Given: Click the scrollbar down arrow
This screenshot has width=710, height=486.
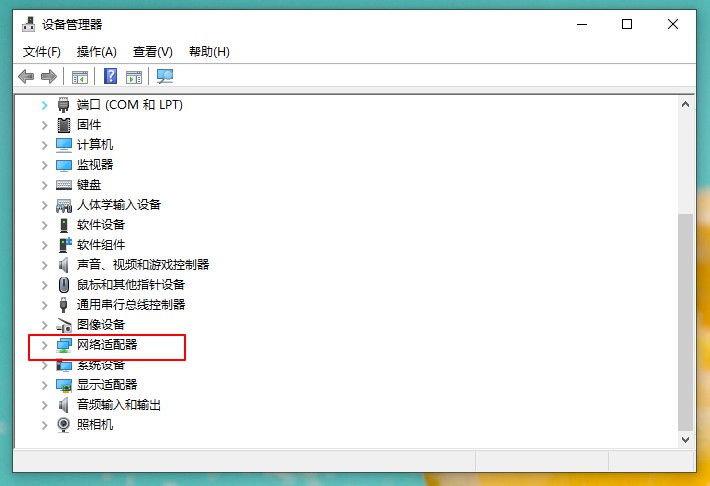Looking at the screenshot, I should (686, 439).
